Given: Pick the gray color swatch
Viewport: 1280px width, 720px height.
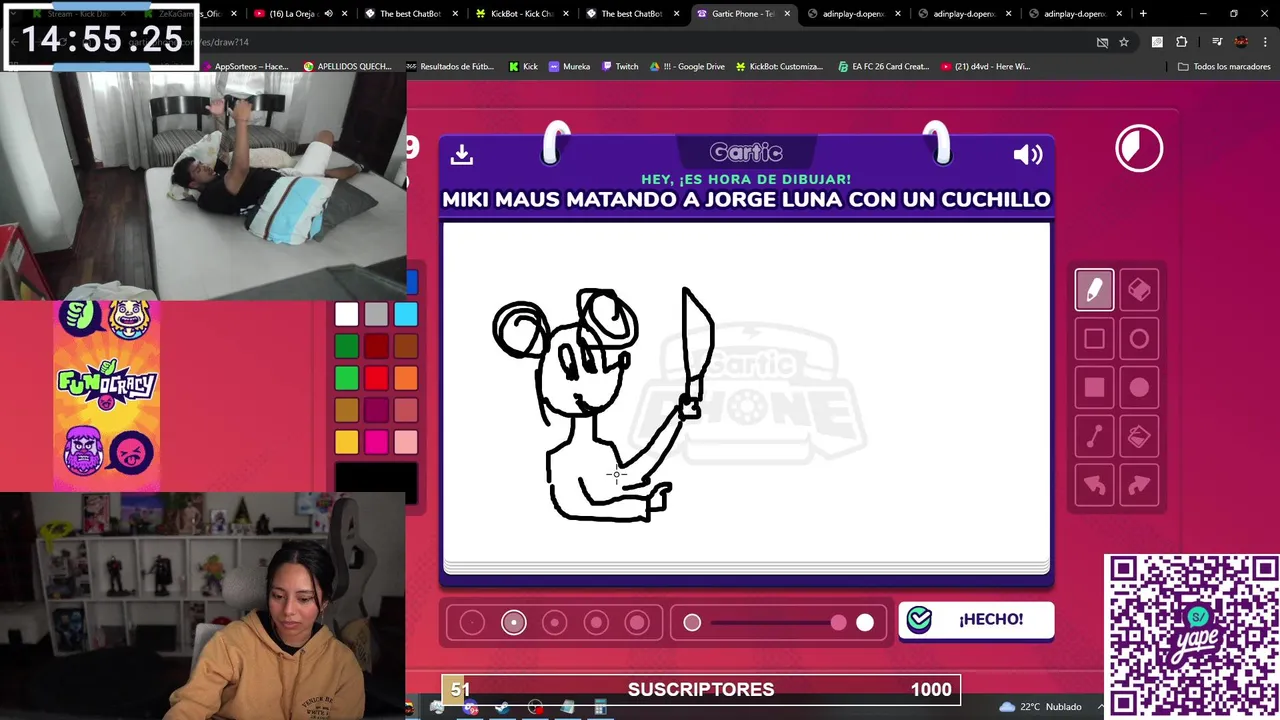Looking at the screenshot, I should (376, 315).
